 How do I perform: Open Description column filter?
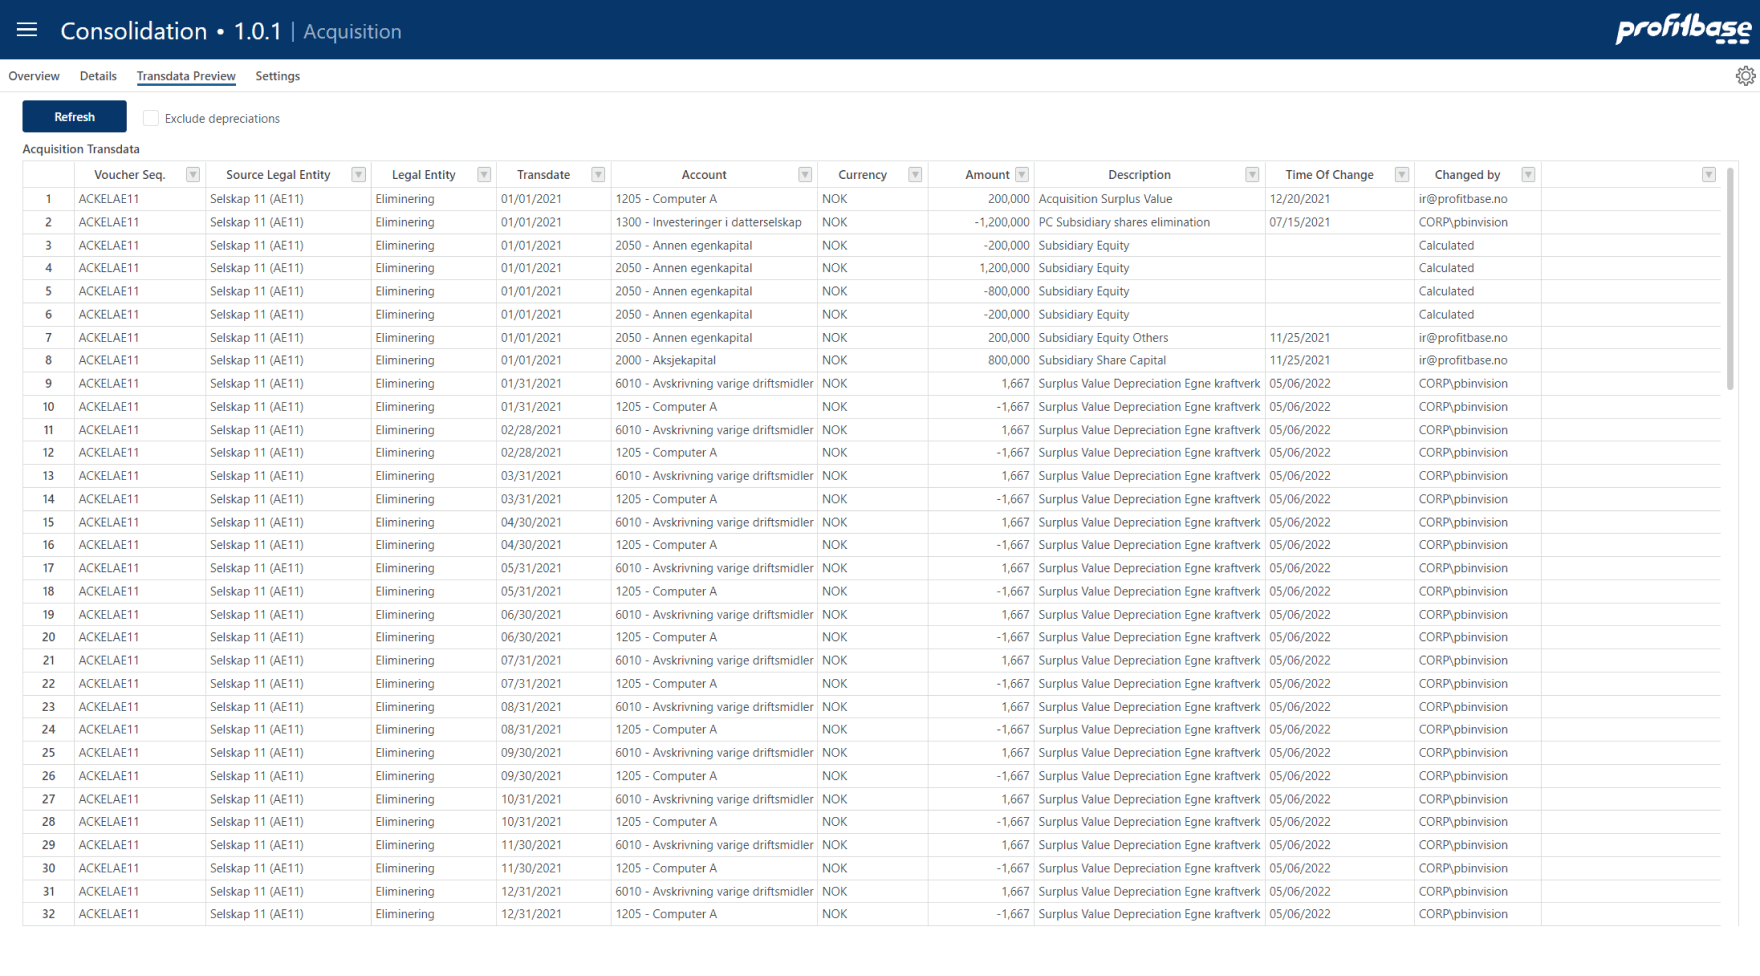pos(1252,175)
